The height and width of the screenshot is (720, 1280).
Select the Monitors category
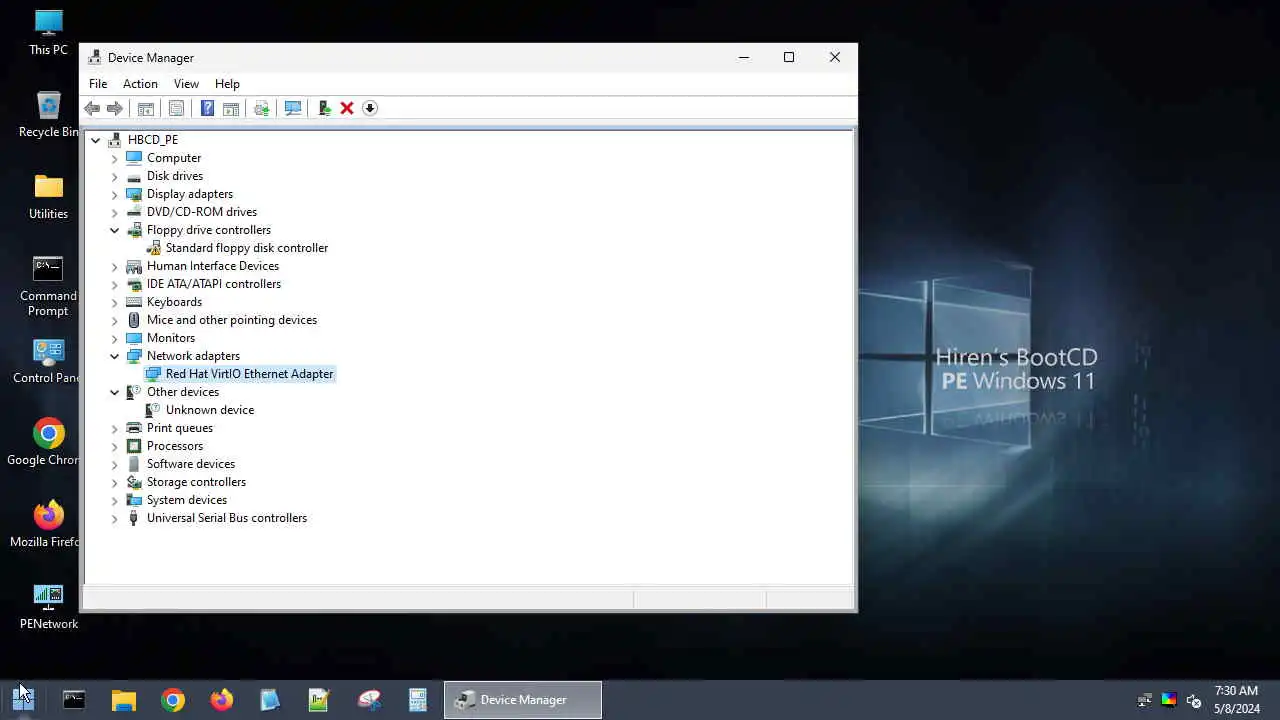point(171,338)
